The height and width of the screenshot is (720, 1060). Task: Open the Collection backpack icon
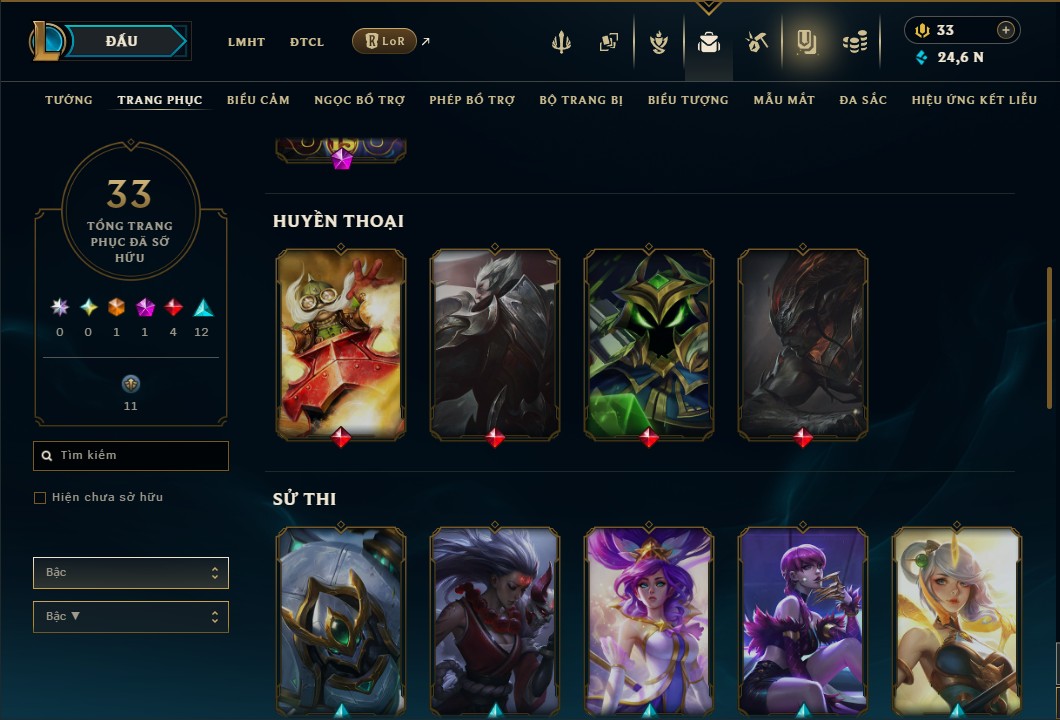[708, 43]
